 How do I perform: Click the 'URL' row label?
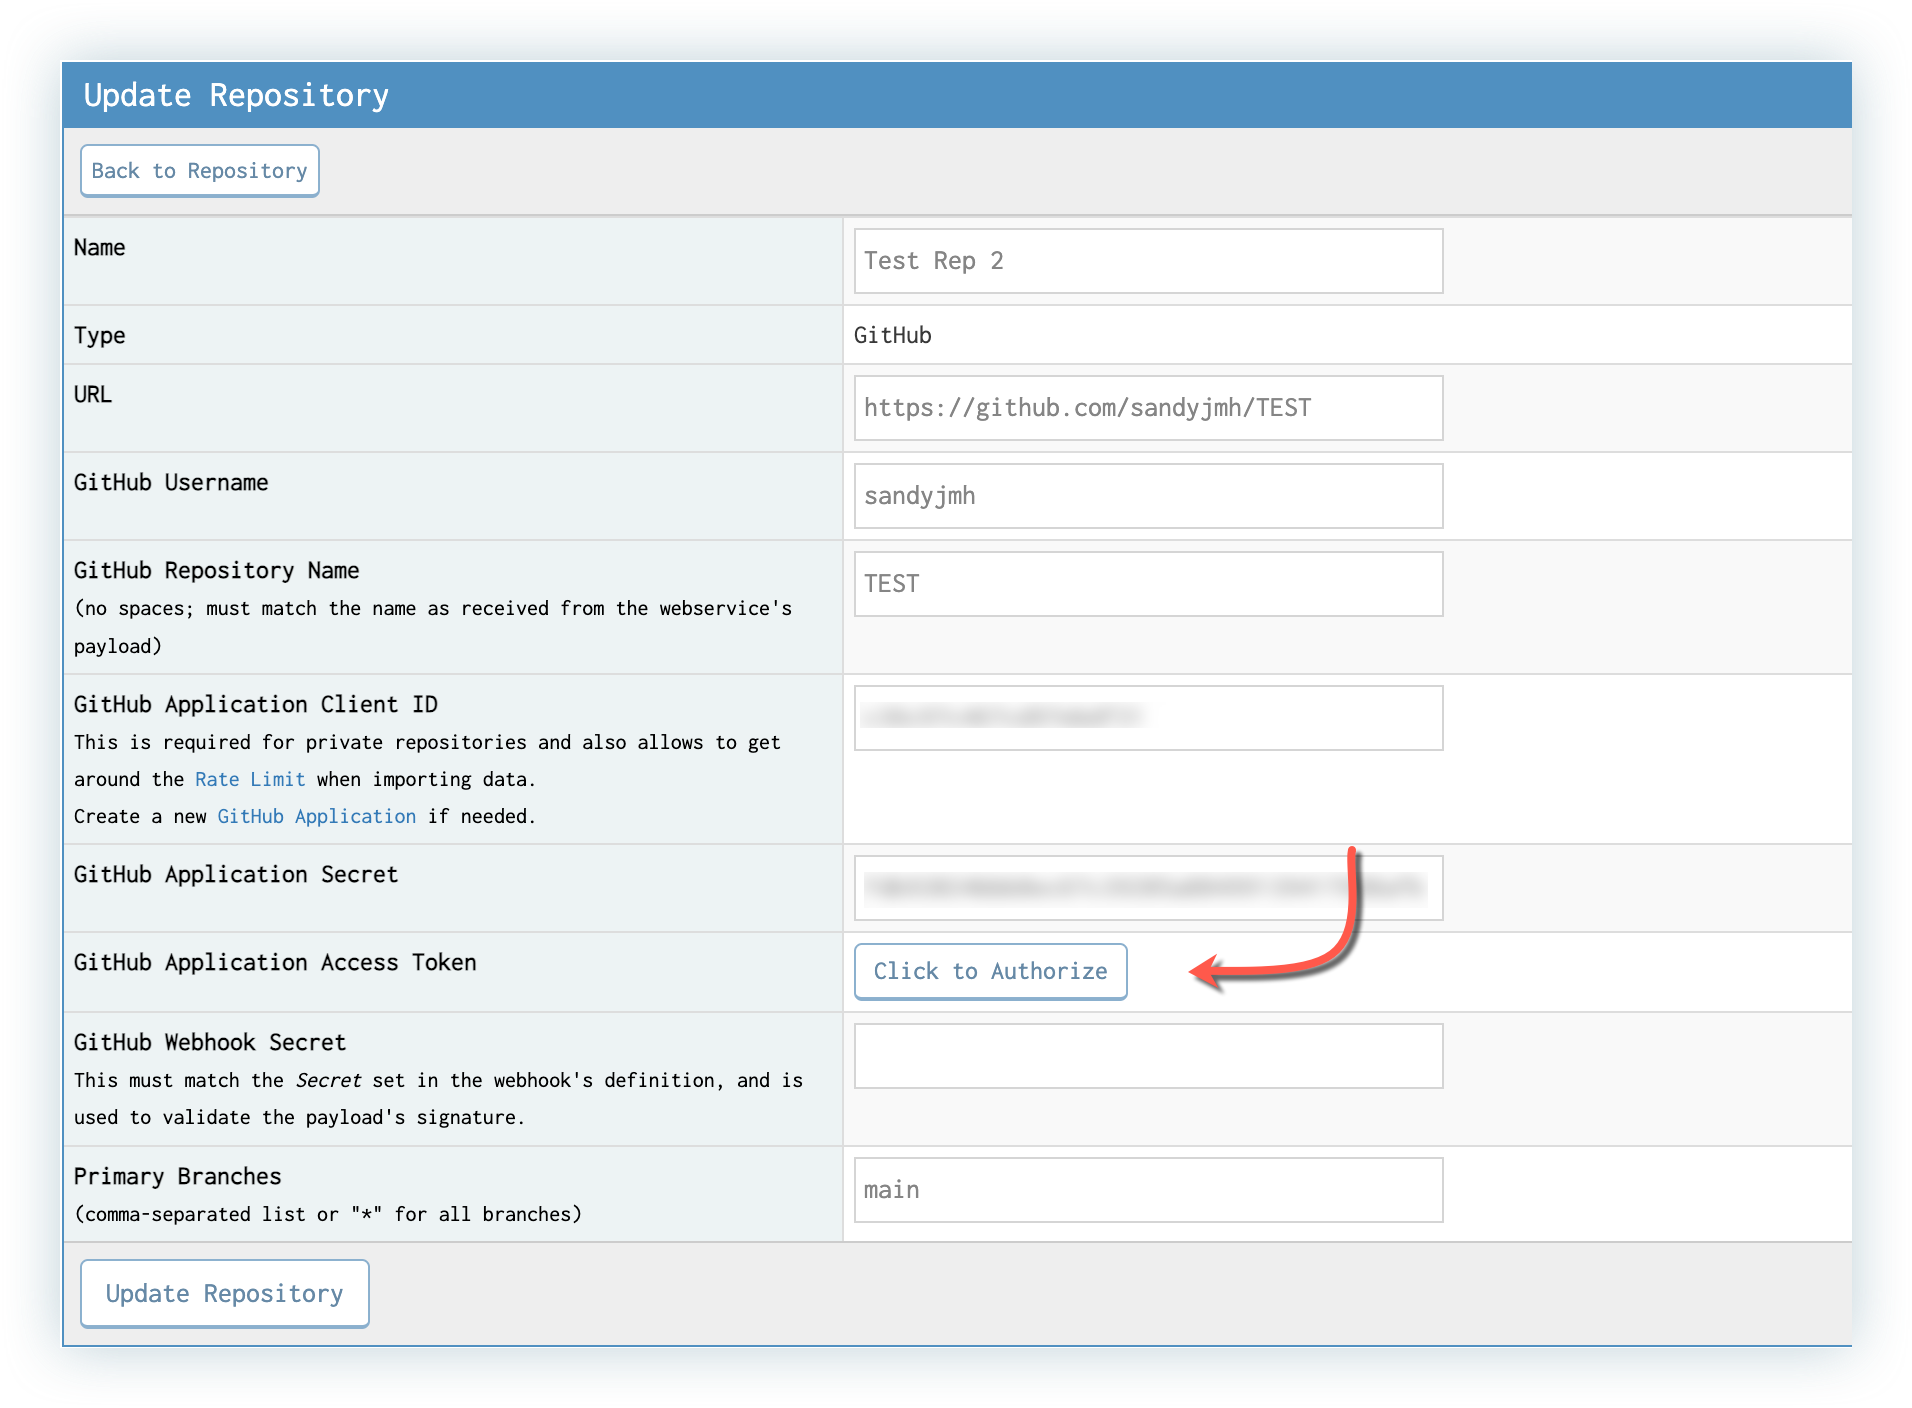[93, 394]
